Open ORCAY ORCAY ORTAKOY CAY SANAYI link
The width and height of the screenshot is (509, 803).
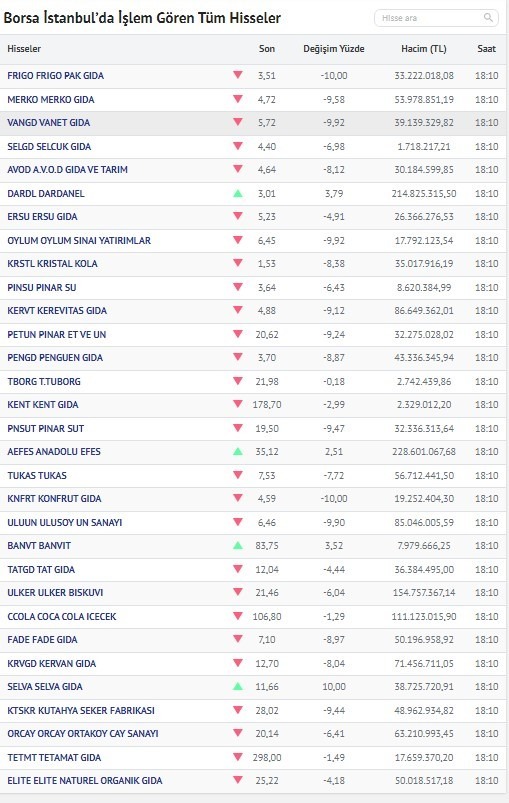[82, 734]
